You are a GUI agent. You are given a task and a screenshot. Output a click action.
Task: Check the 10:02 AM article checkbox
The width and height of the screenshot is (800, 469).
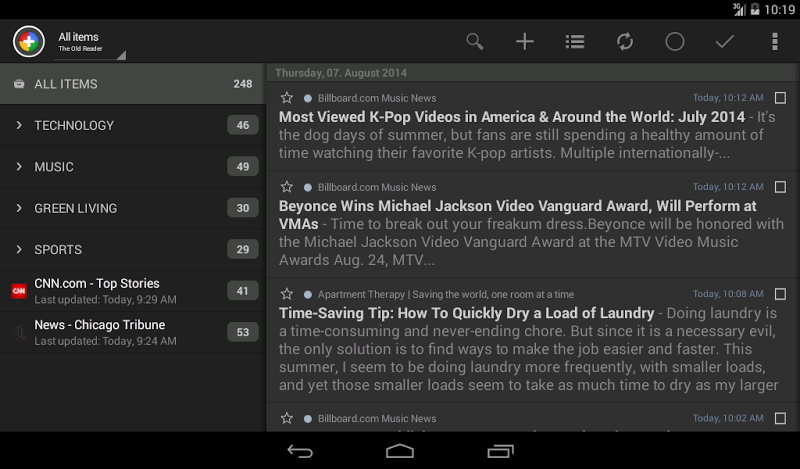(780, 418)
